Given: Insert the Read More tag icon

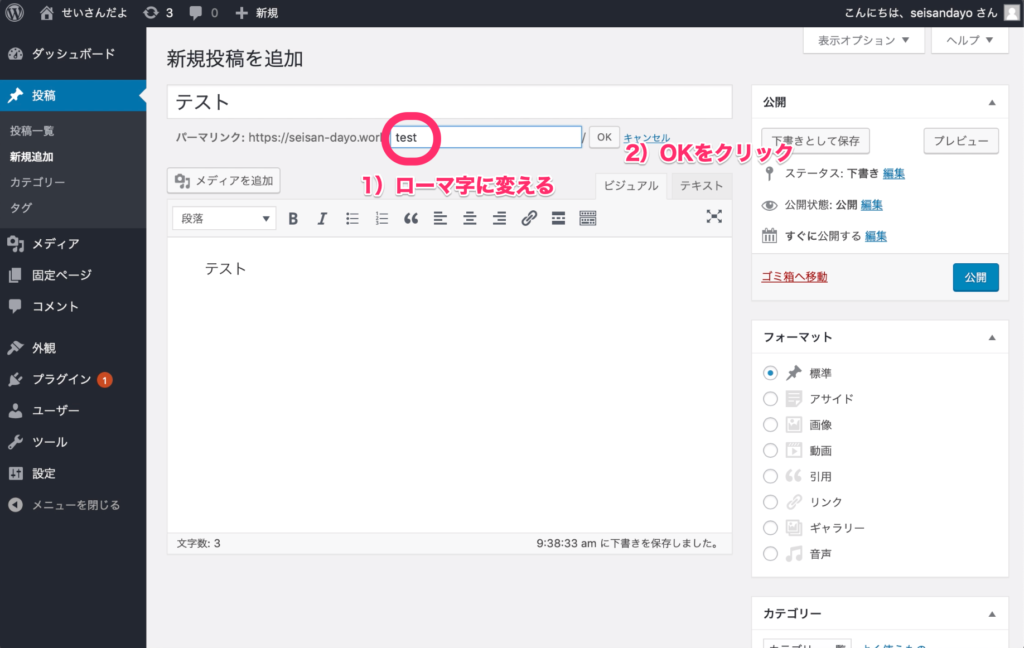Looking at the screenshot, I should (558, 218).
